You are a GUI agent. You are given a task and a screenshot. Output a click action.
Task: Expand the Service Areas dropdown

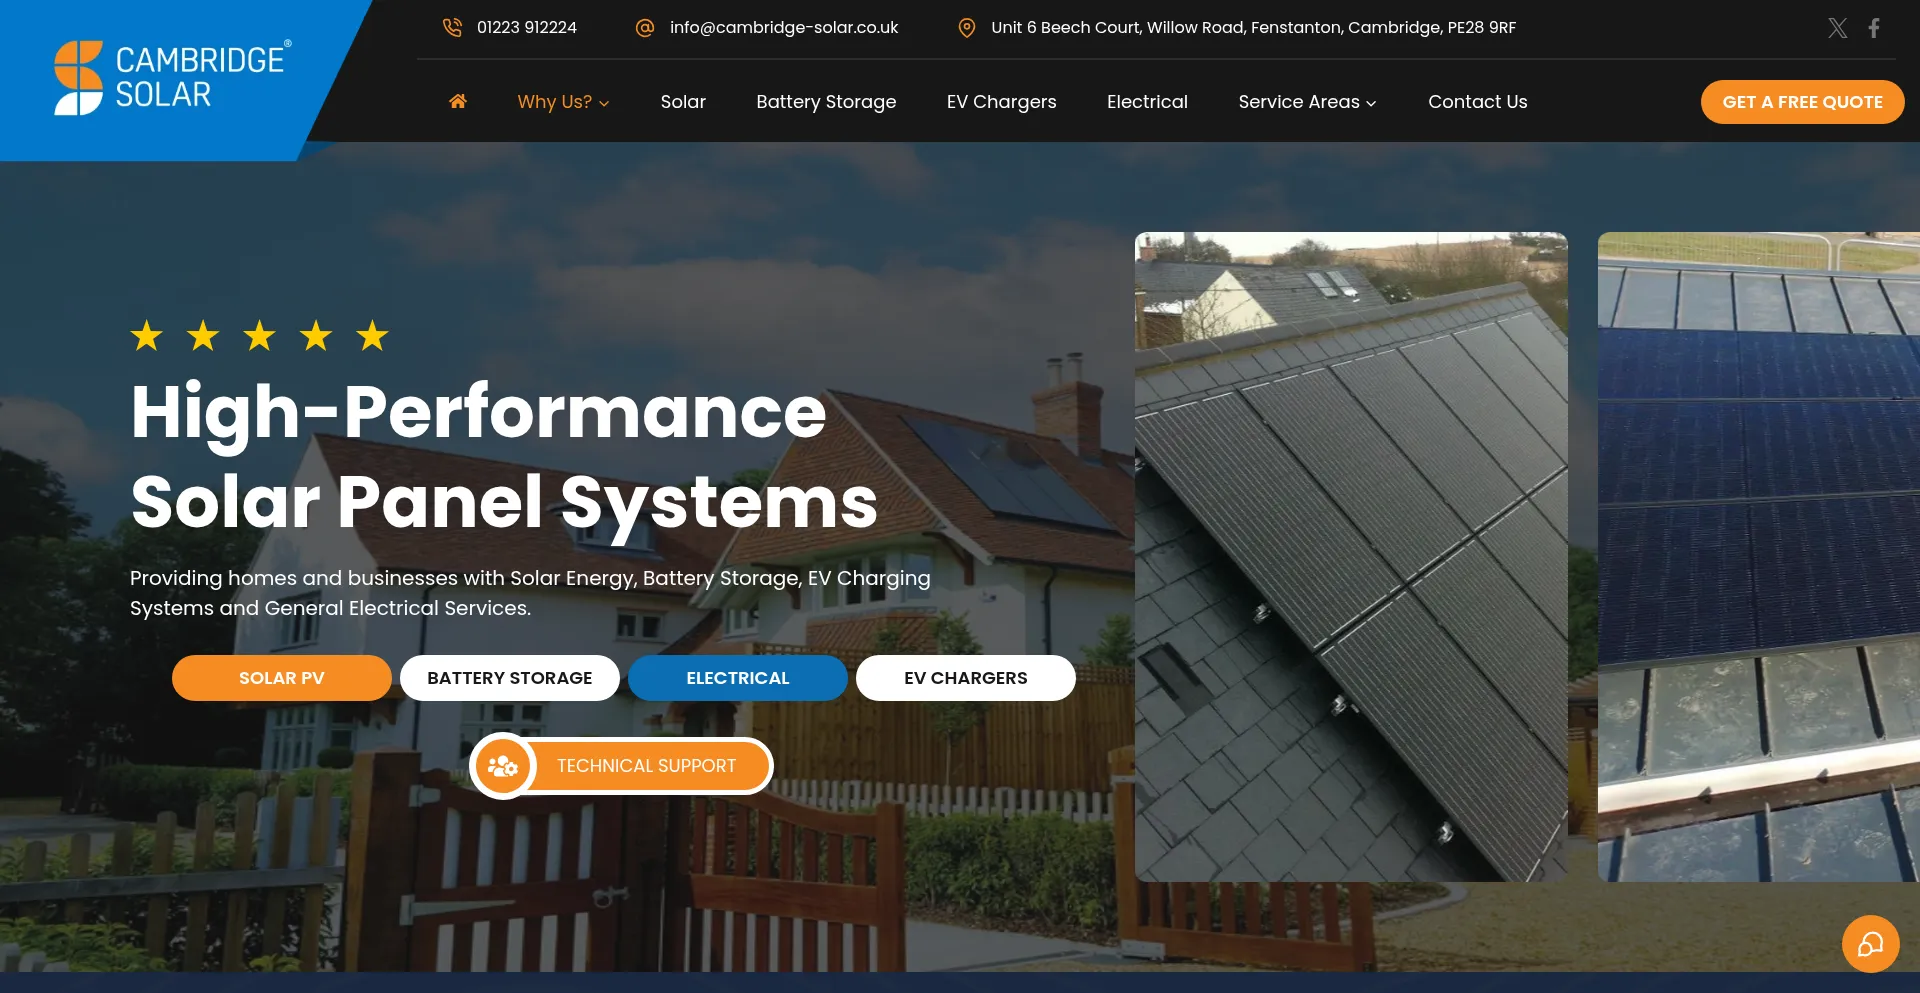pyautogui.click(x=1307, y=102)
